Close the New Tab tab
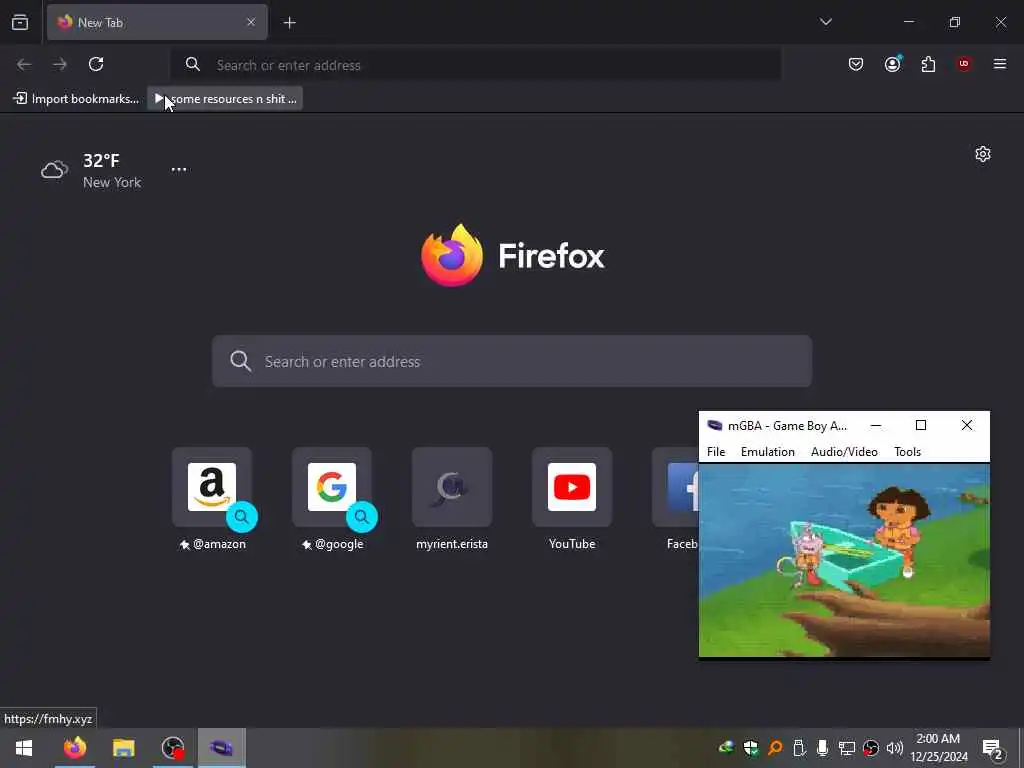The height and width of the screenshot is (768, 1024). (x=251, y=22)
